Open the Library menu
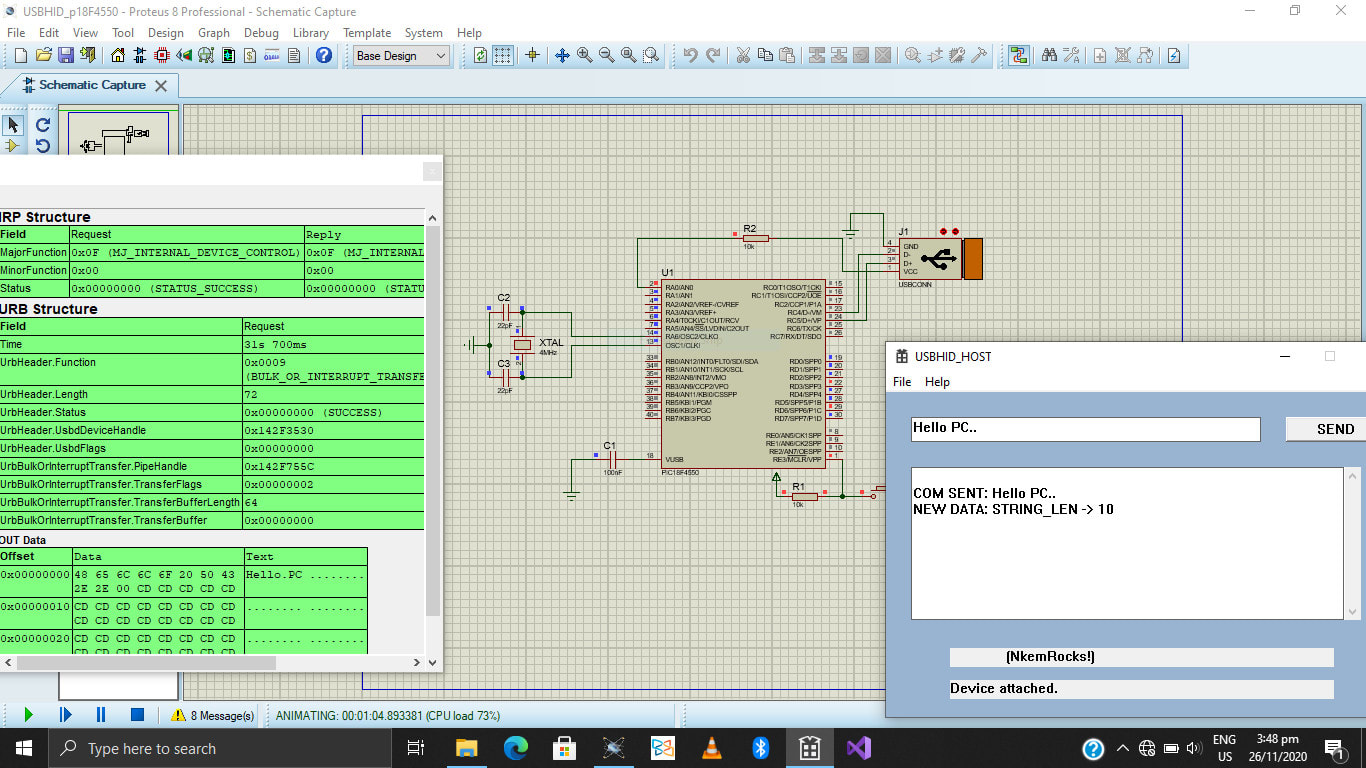1366x768 pixels. pyautogui.click(x=311, y=33)
